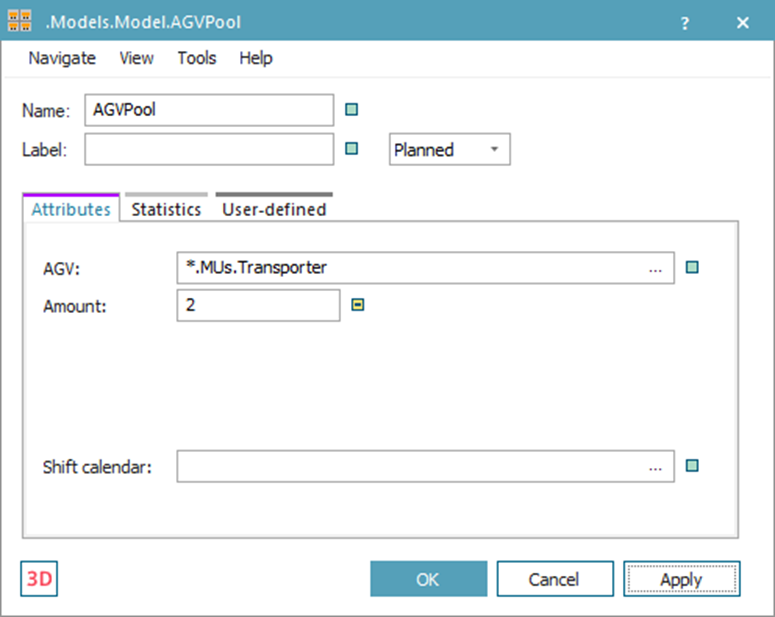Screen dimensions: 775x617
Task: Switch to the User-defined tab
Action: tap(274, 209)
